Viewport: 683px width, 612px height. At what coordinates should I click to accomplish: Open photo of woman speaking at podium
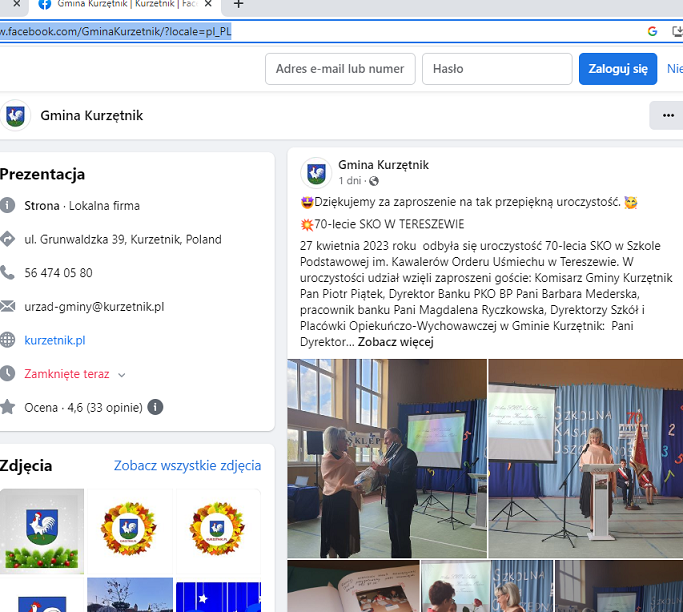pyautogui.click(x=586, y=458)
